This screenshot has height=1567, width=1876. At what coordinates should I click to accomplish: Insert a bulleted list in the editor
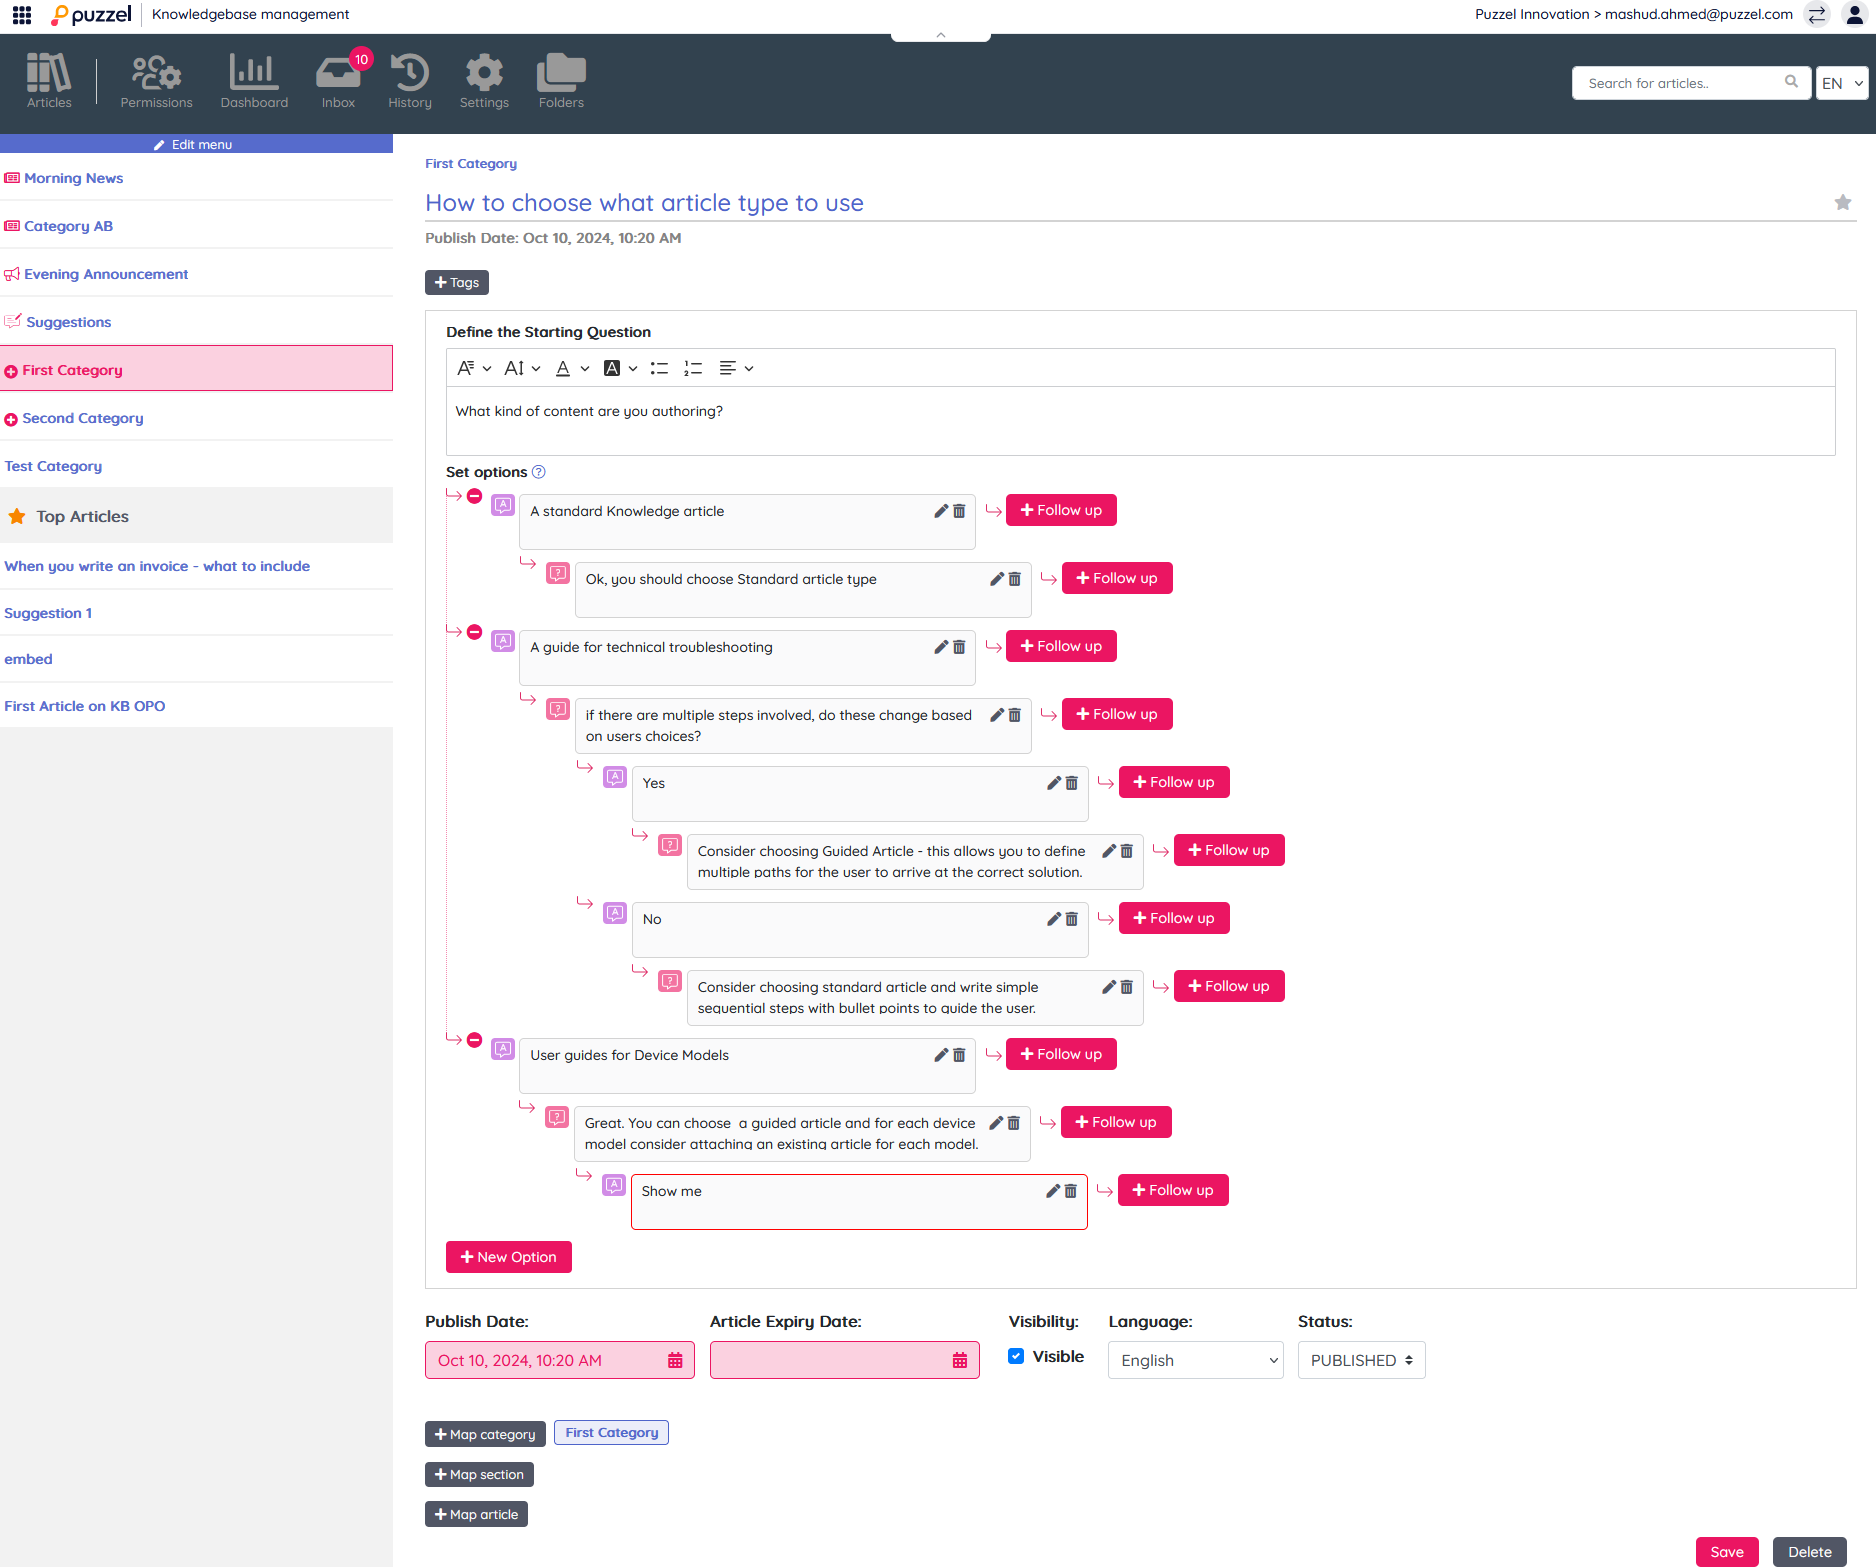pos(659,368)
